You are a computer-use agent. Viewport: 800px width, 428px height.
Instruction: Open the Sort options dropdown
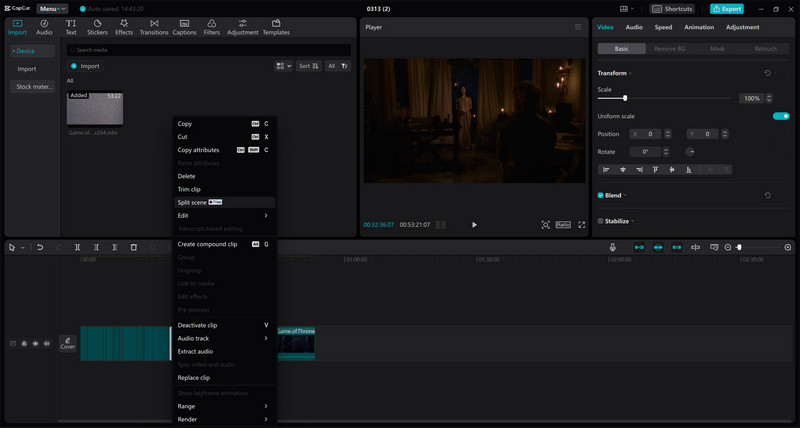[x=309, y=66]
